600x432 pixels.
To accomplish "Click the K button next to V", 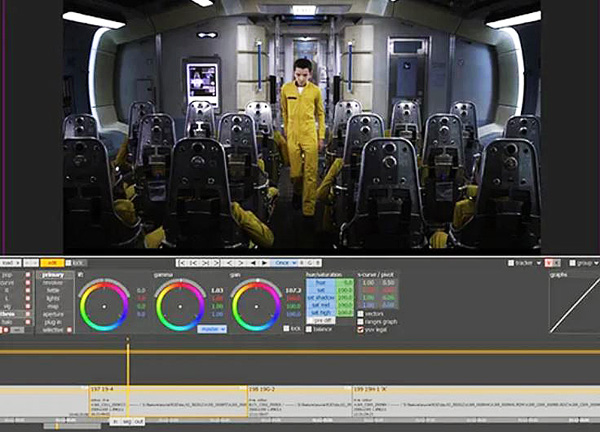I will pos(556,263).
